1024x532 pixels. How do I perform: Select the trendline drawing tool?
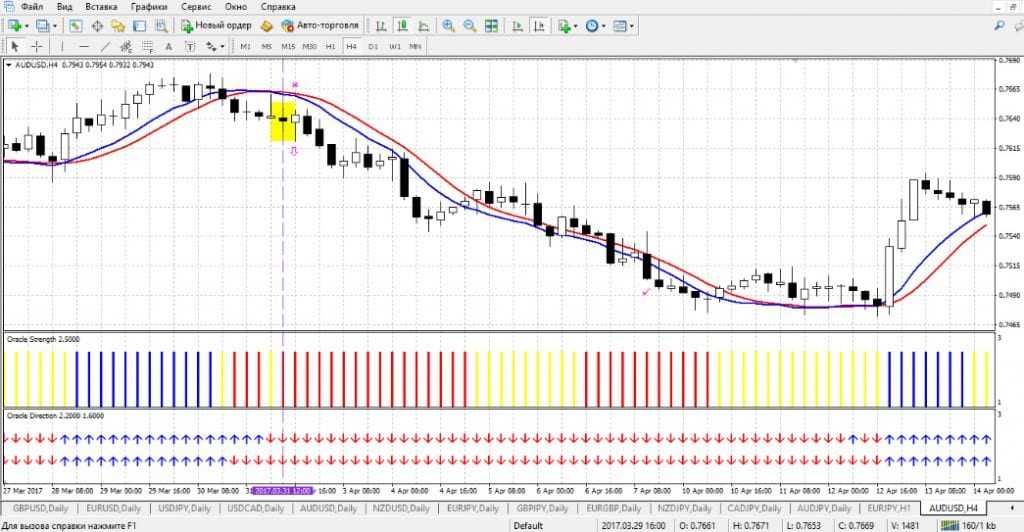[107, 46]
